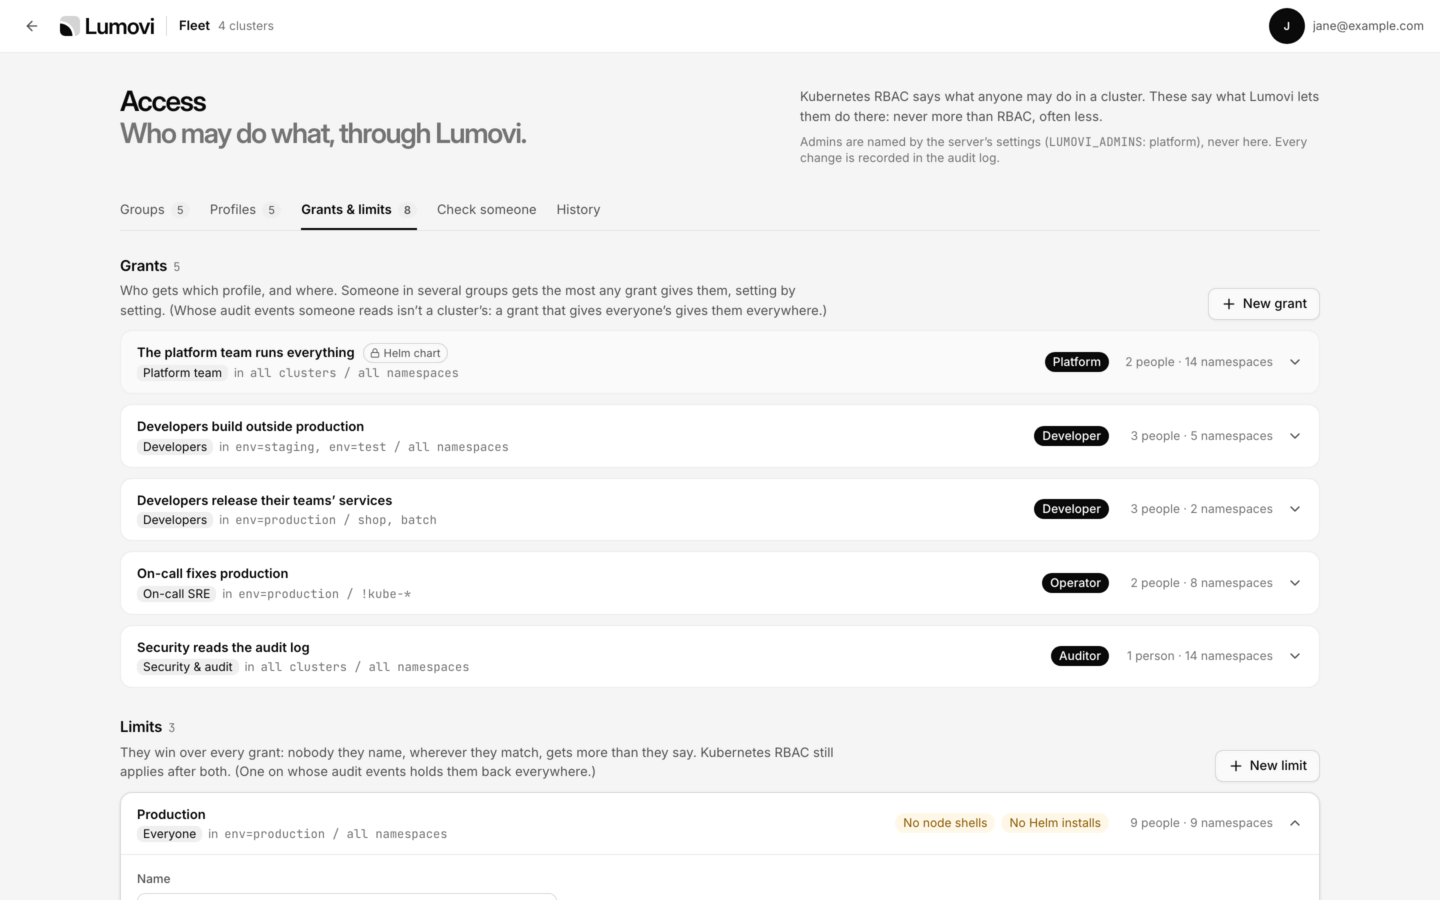
Task: Click the No Helm installs tag
Action: point(1055,823)
